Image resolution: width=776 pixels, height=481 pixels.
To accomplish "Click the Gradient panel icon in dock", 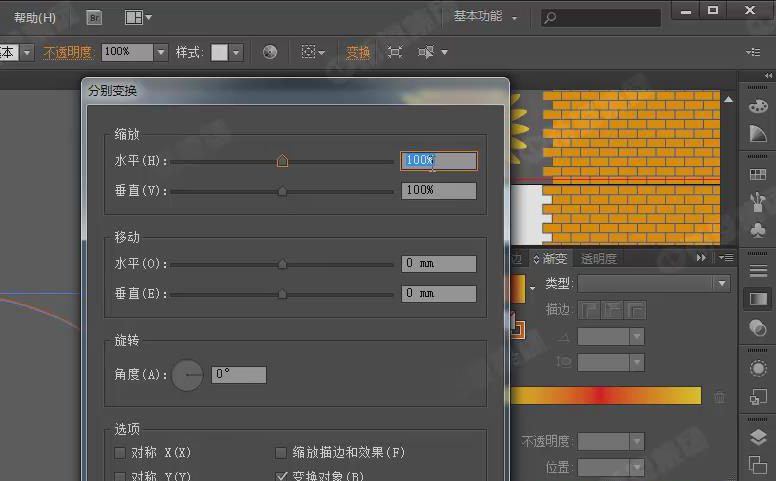I will point(758,299).
